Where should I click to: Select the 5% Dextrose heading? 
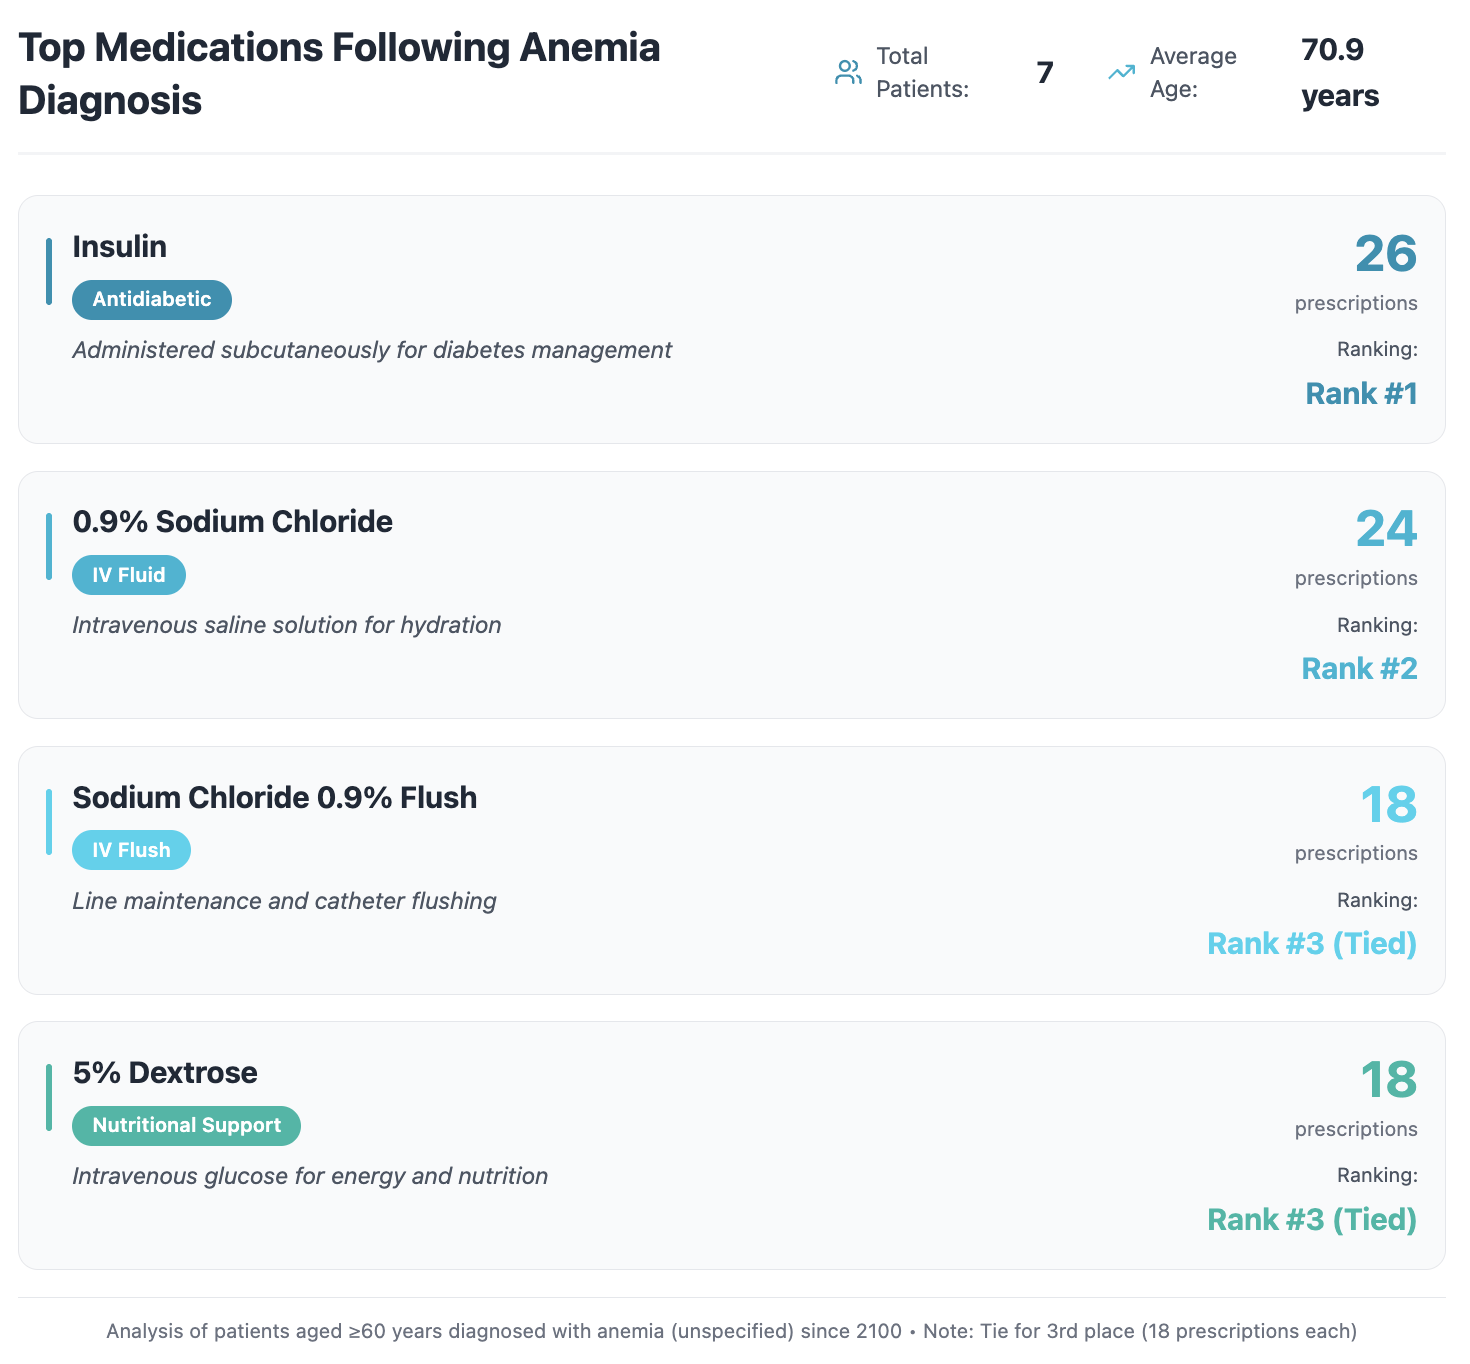coord(165,1072)
